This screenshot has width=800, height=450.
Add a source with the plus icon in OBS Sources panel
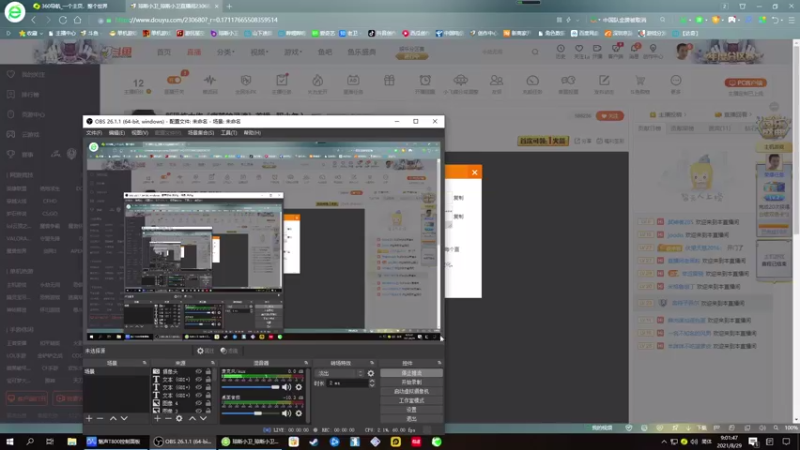[x=157, y=418]
